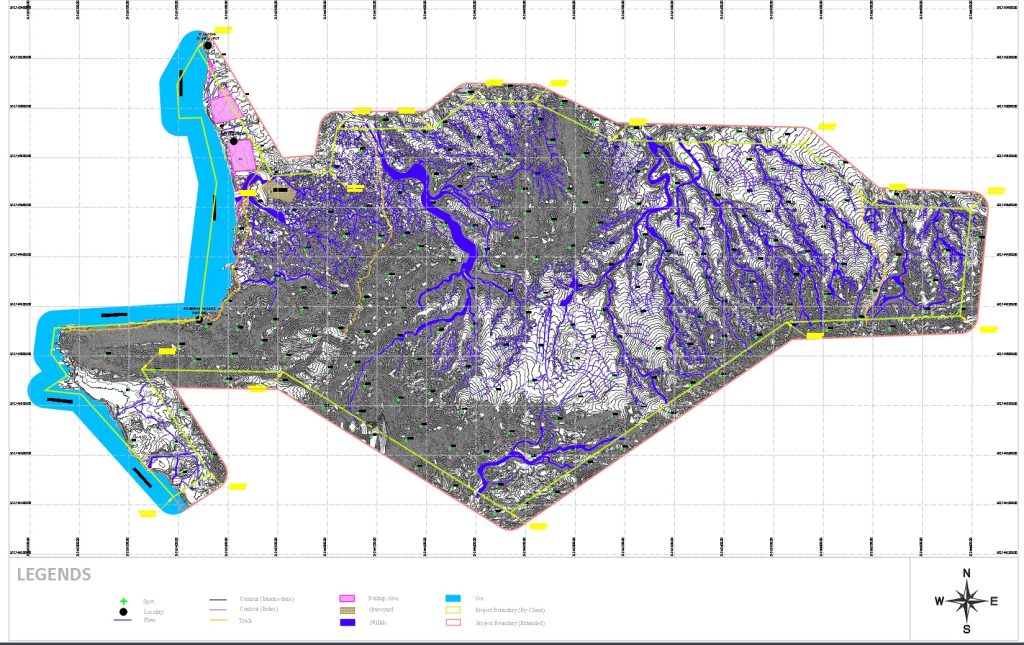
Task: Select the brown Graveyard legend swatch
Action: coord(349,609)
